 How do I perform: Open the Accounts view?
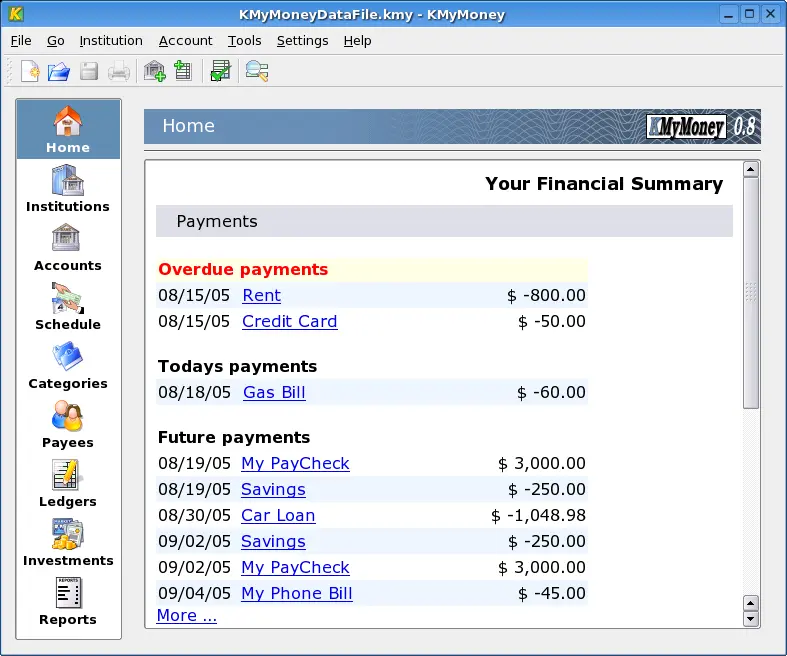point(68,248)
